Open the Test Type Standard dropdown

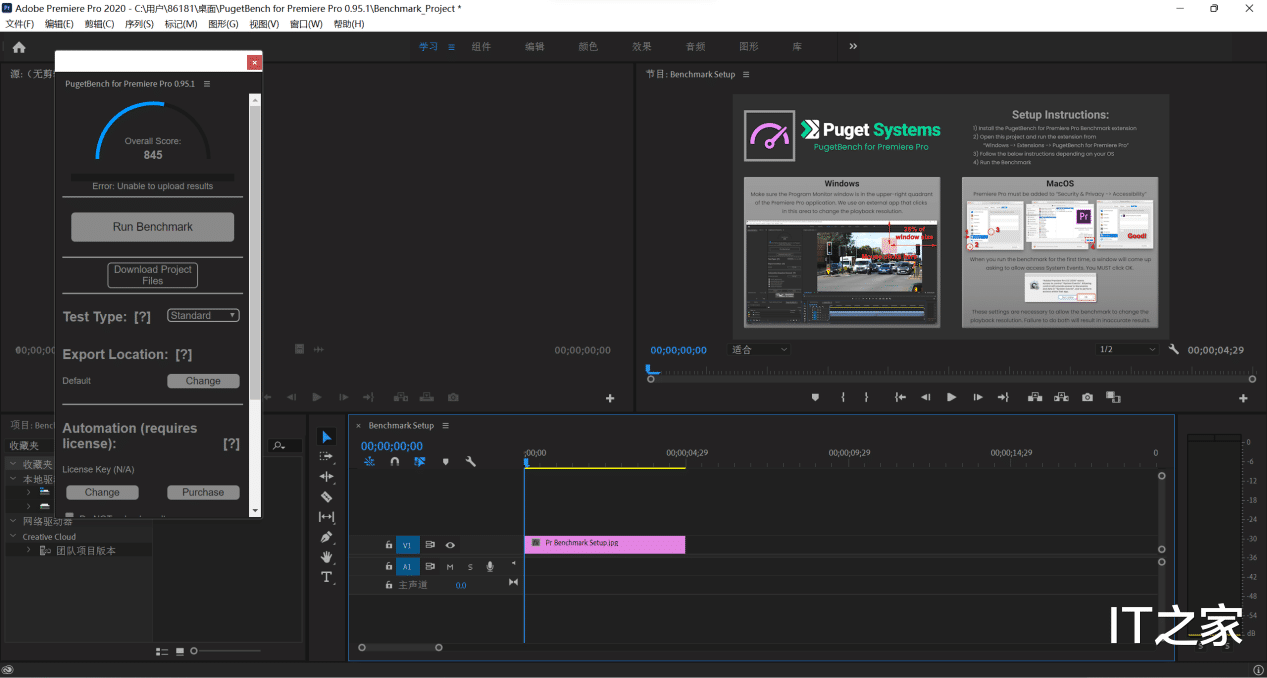coord(203,316)
